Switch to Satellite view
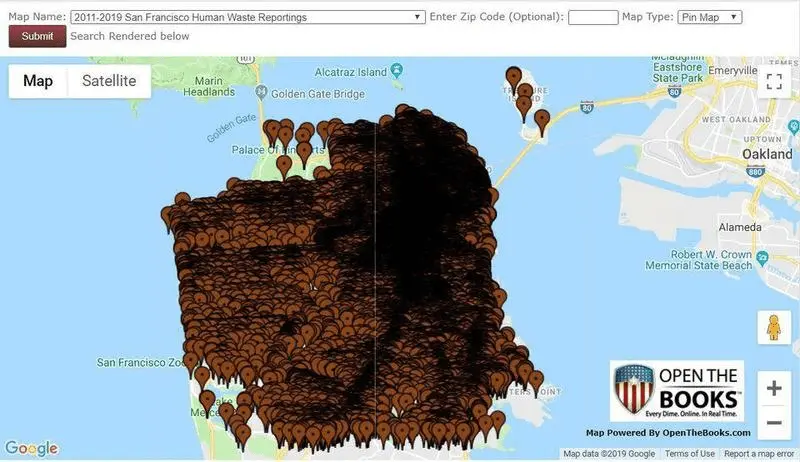Image resolution: width=800 pixels, height=462 pixels. pyautogui.click(x=109, y=81)
